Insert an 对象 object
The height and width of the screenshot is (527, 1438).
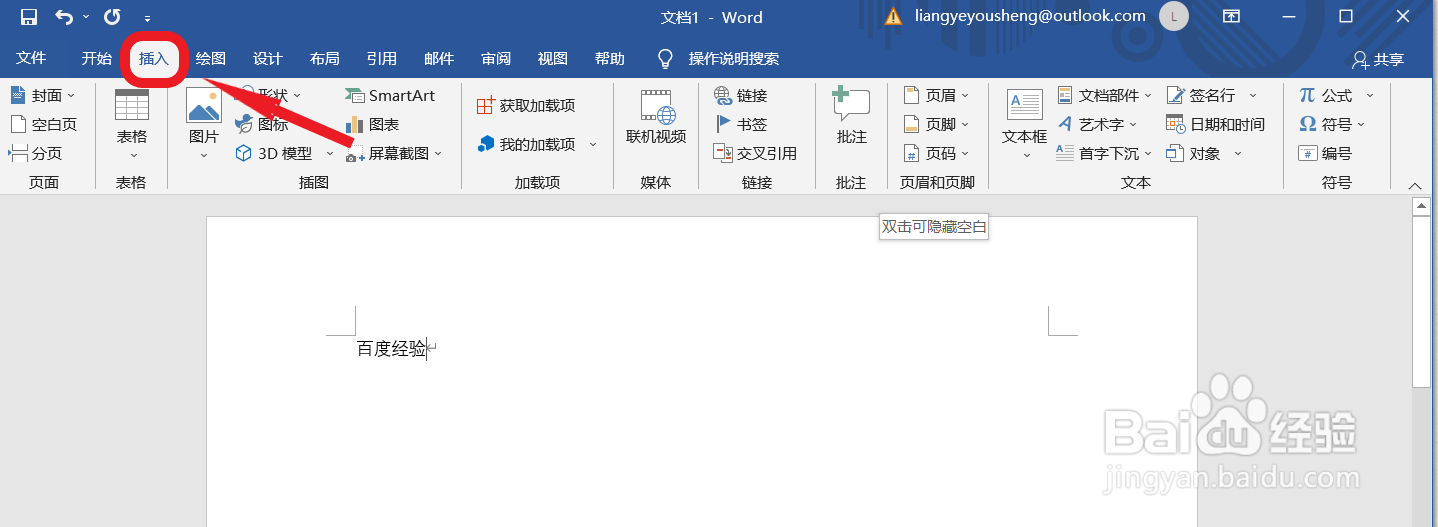point(1194,153)
